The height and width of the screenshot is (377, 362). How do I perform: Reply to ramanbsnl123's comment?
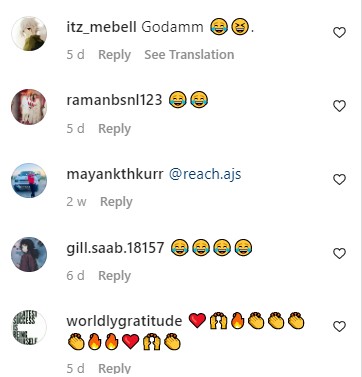tap(114, 129)
